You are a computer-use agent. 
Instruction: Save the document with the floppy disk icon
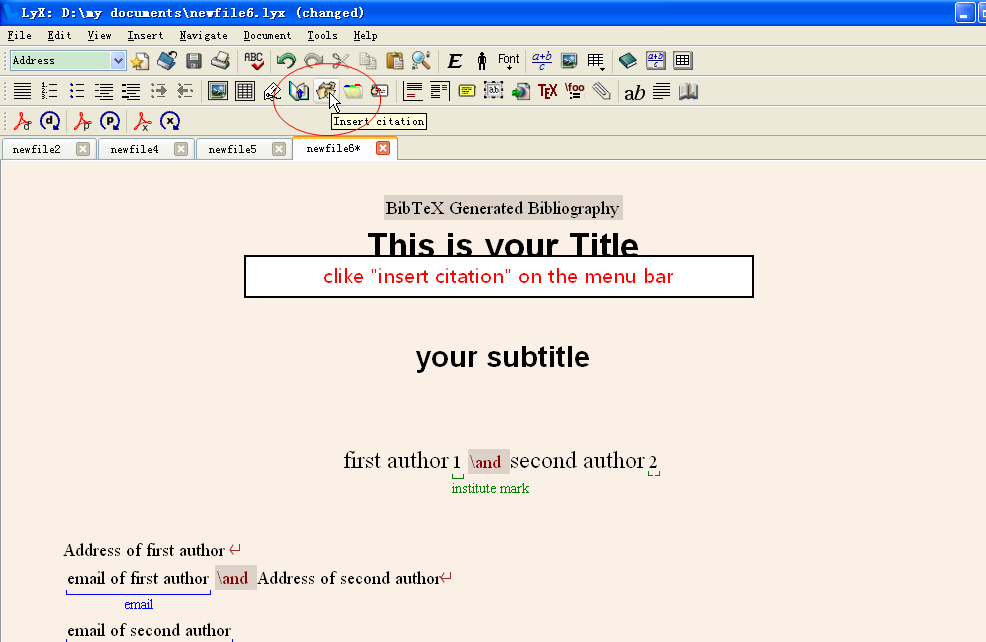click(x=193, y=60)
